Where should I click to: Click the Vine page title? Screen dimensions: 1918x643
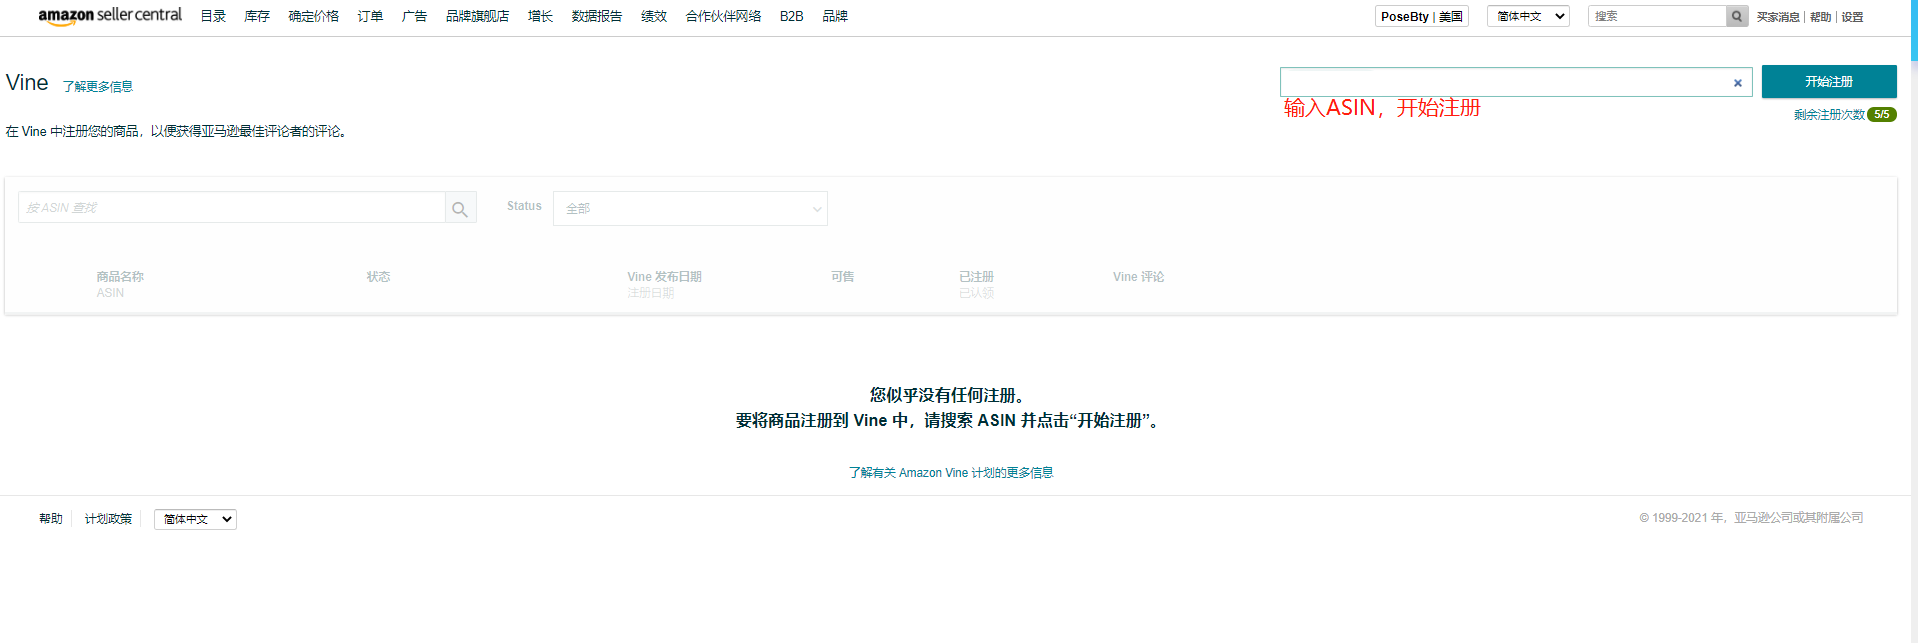(x=27, y=82)
